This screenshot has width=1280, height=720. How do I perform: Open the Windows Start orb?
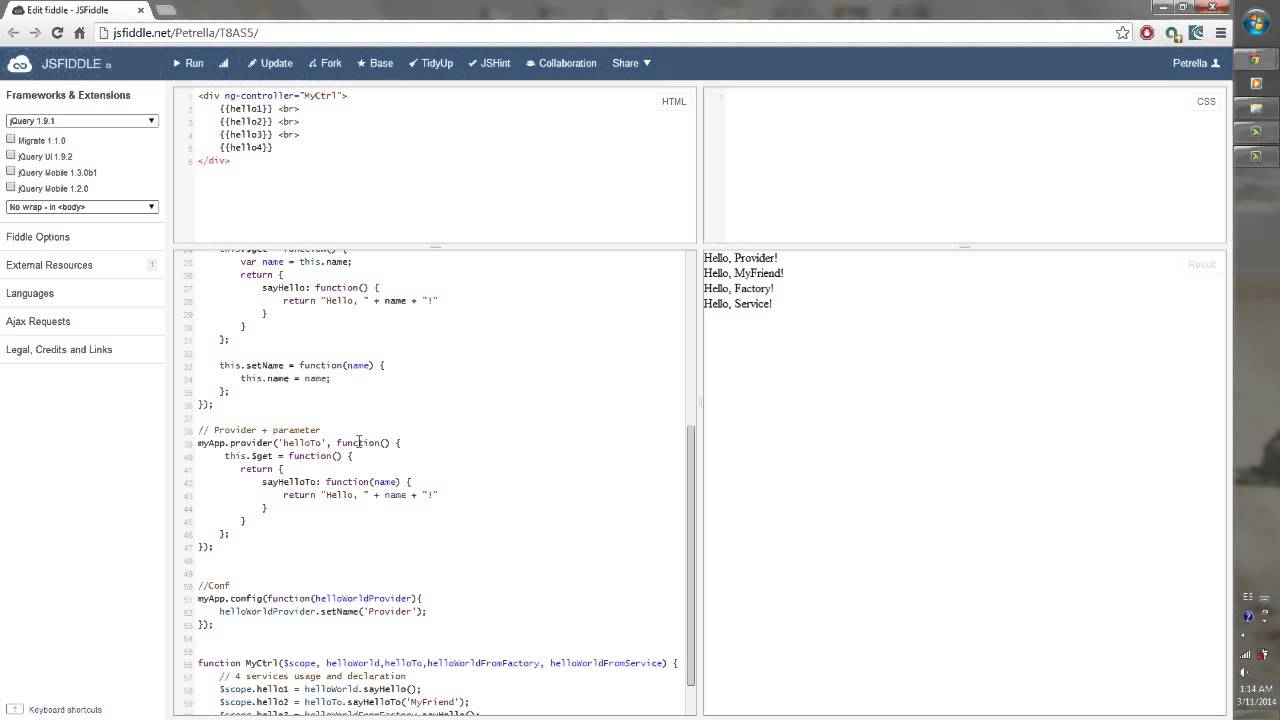pos(1256,20)
